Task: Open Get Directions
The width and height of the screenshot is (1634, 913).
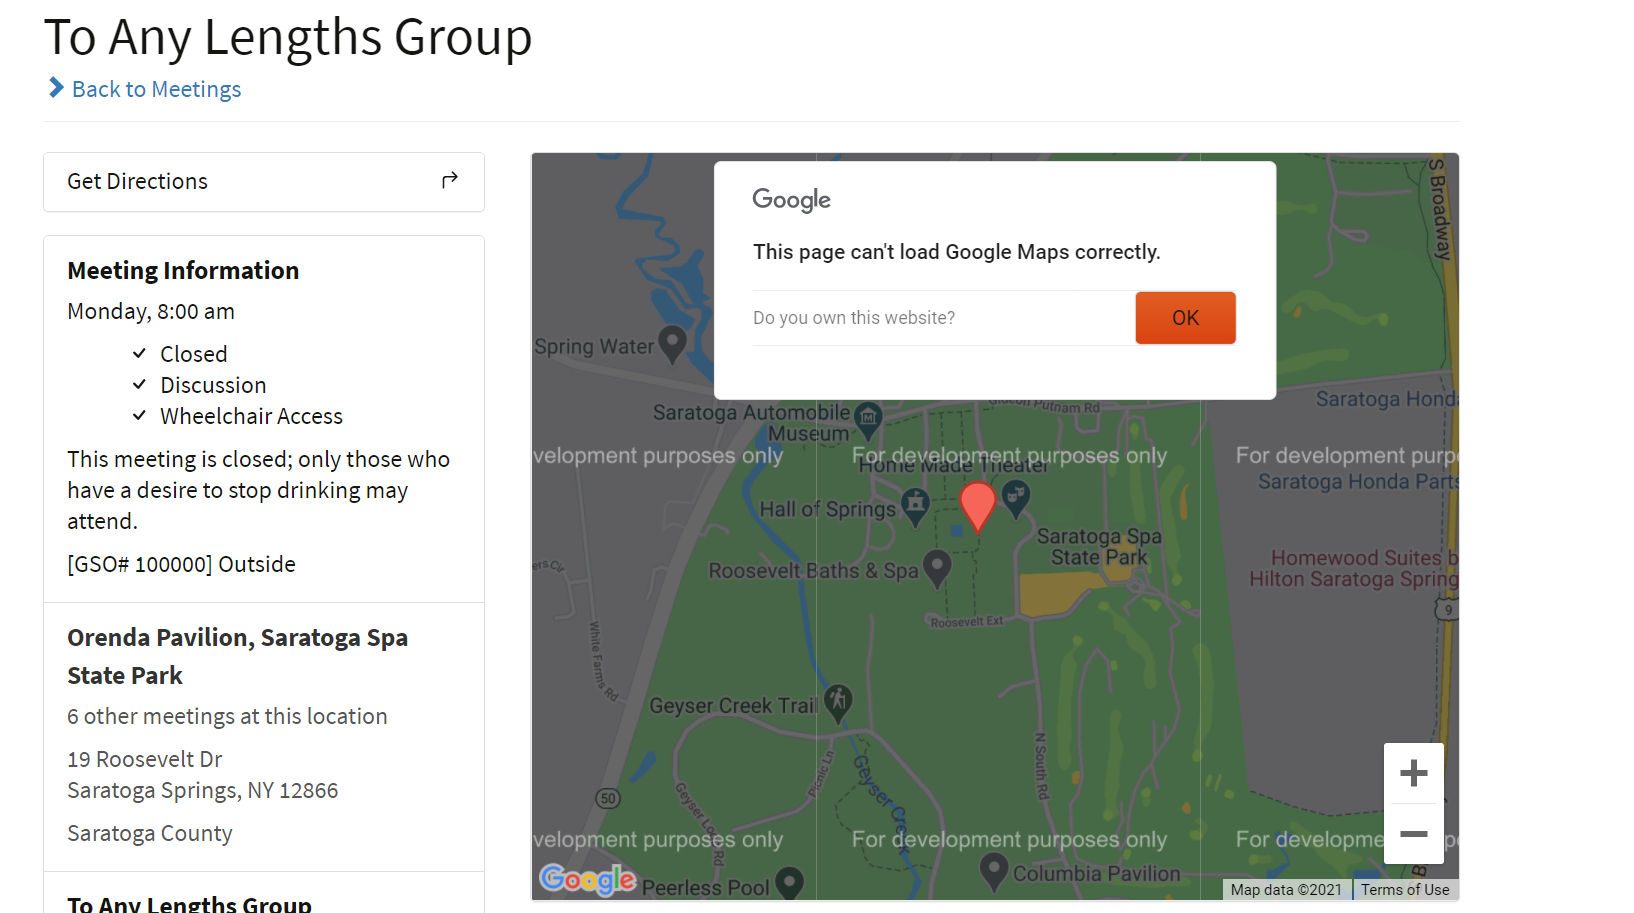Action: click(264, 182)
